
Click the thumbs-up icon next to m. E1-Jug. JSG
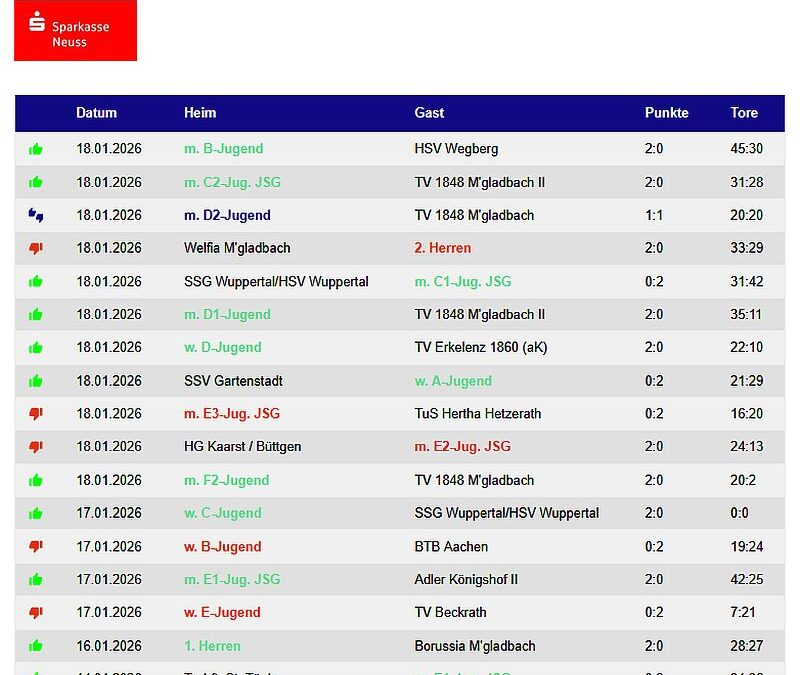[36, 579]
